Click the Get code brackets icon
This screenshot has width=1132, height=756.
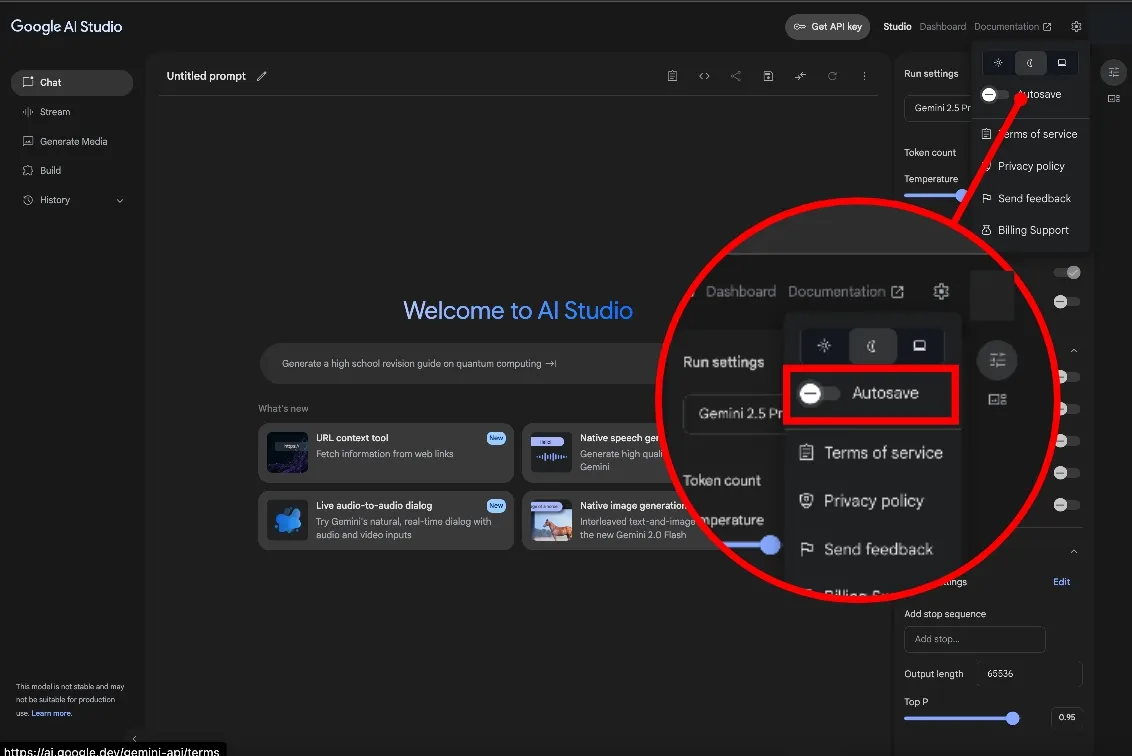(x=704, y=76)
